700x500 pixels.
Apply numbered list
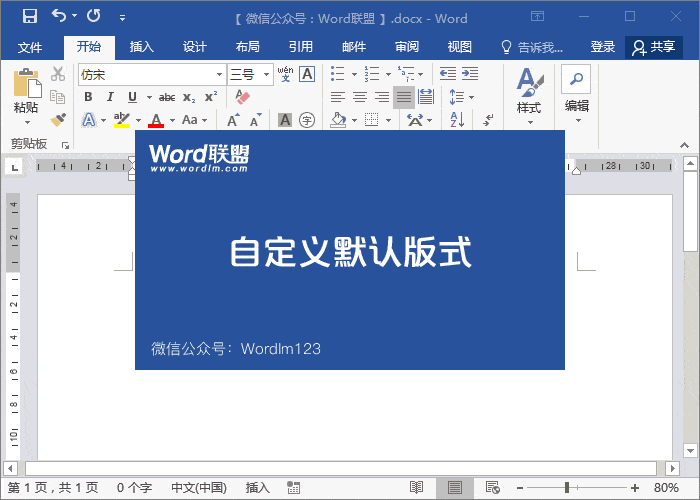tap(371, 74)
